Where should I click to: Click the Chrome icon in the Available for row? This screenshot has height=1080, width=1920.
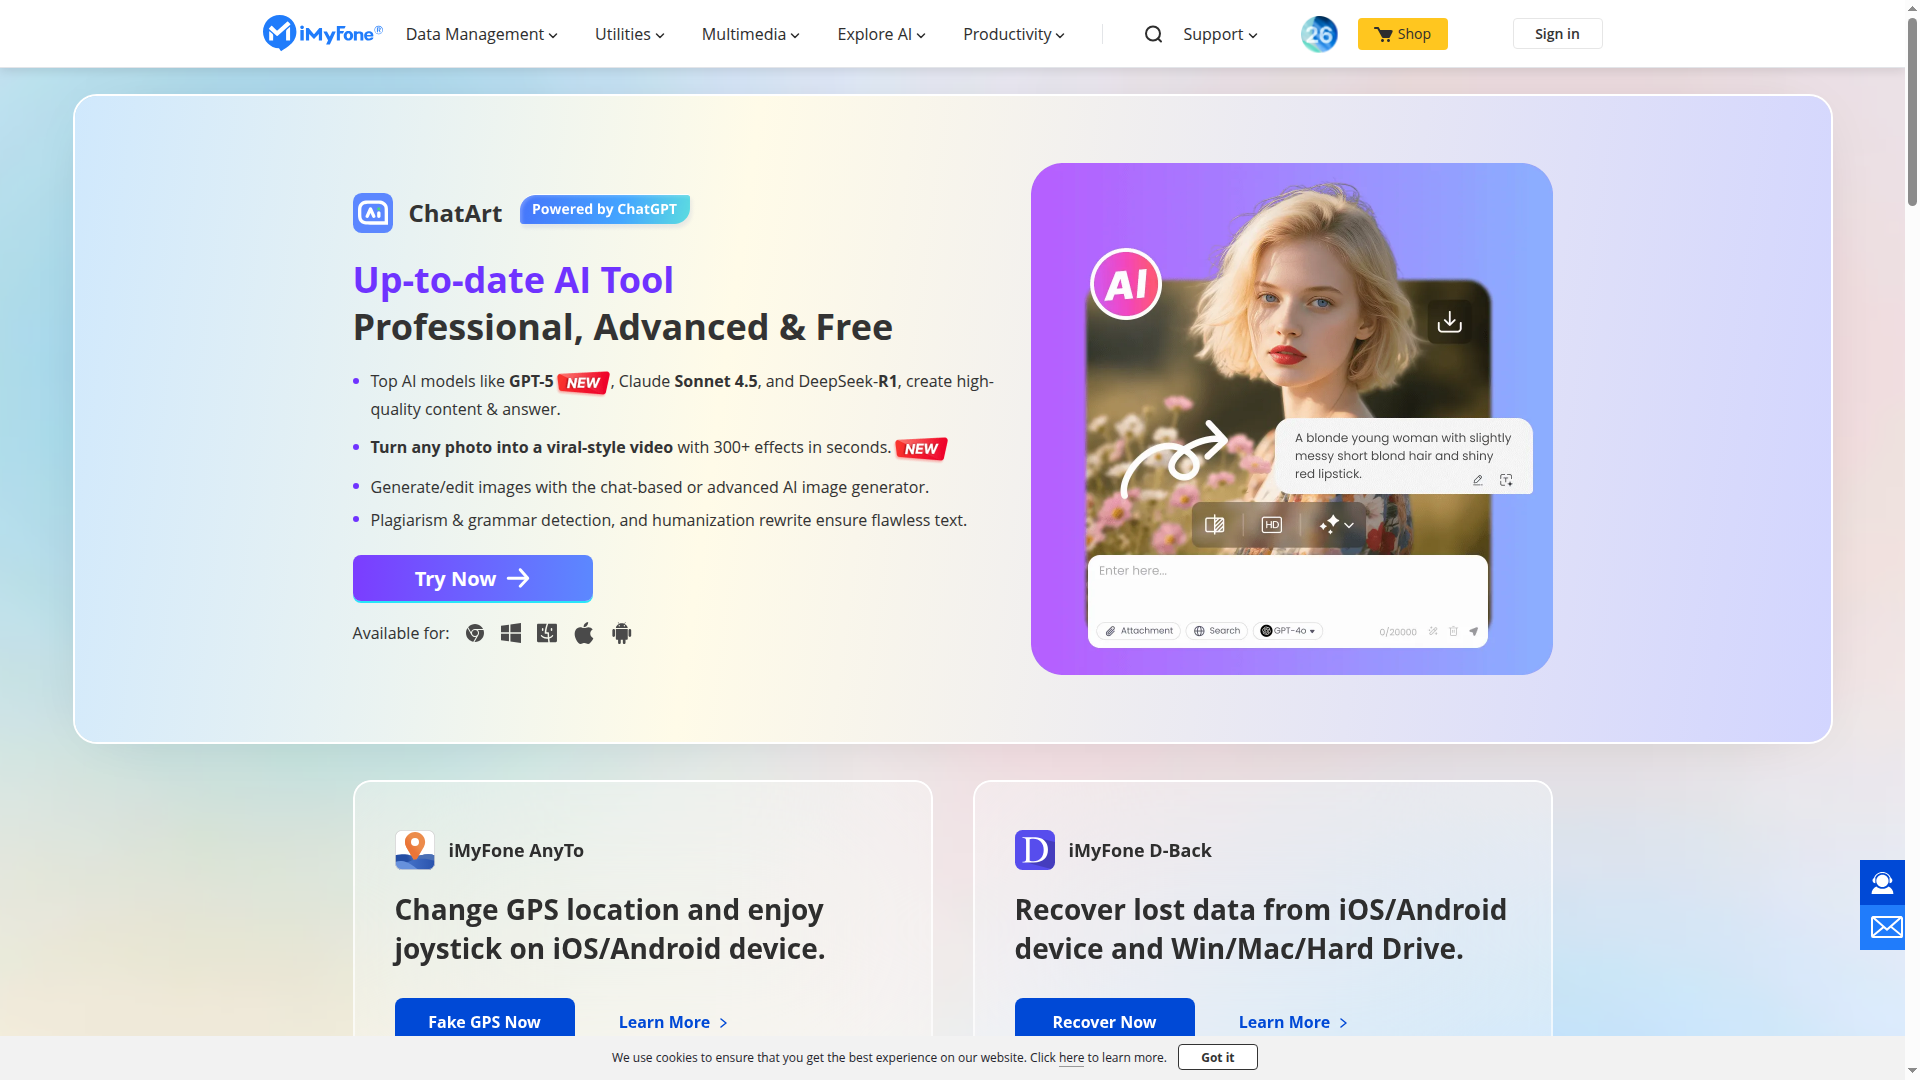(x=475, y=633)
